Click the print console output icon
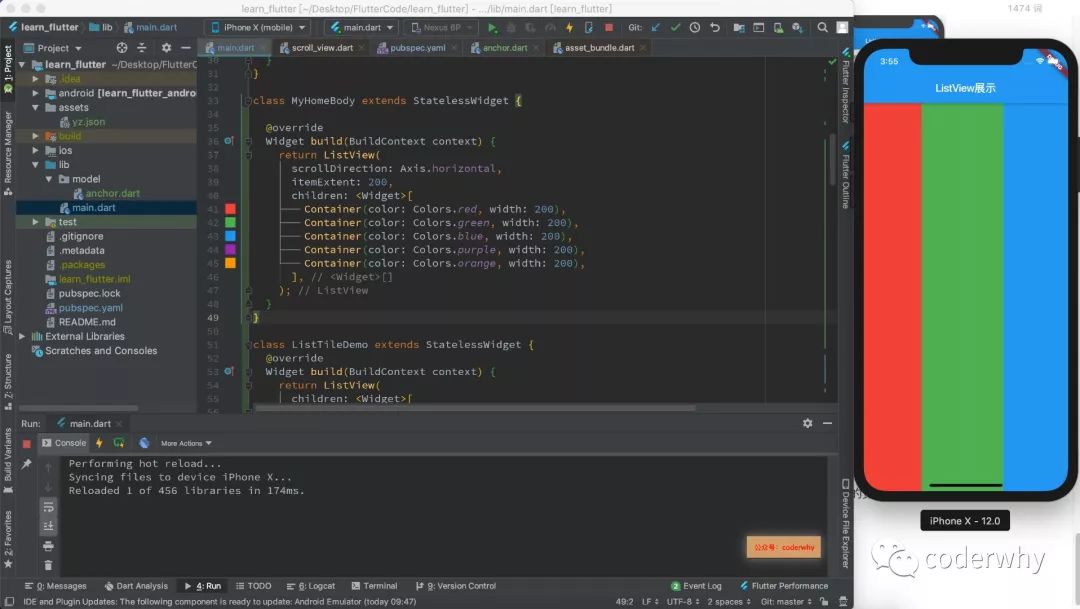The height and width of the screenshot is (609, 1080). click(48, 546)
